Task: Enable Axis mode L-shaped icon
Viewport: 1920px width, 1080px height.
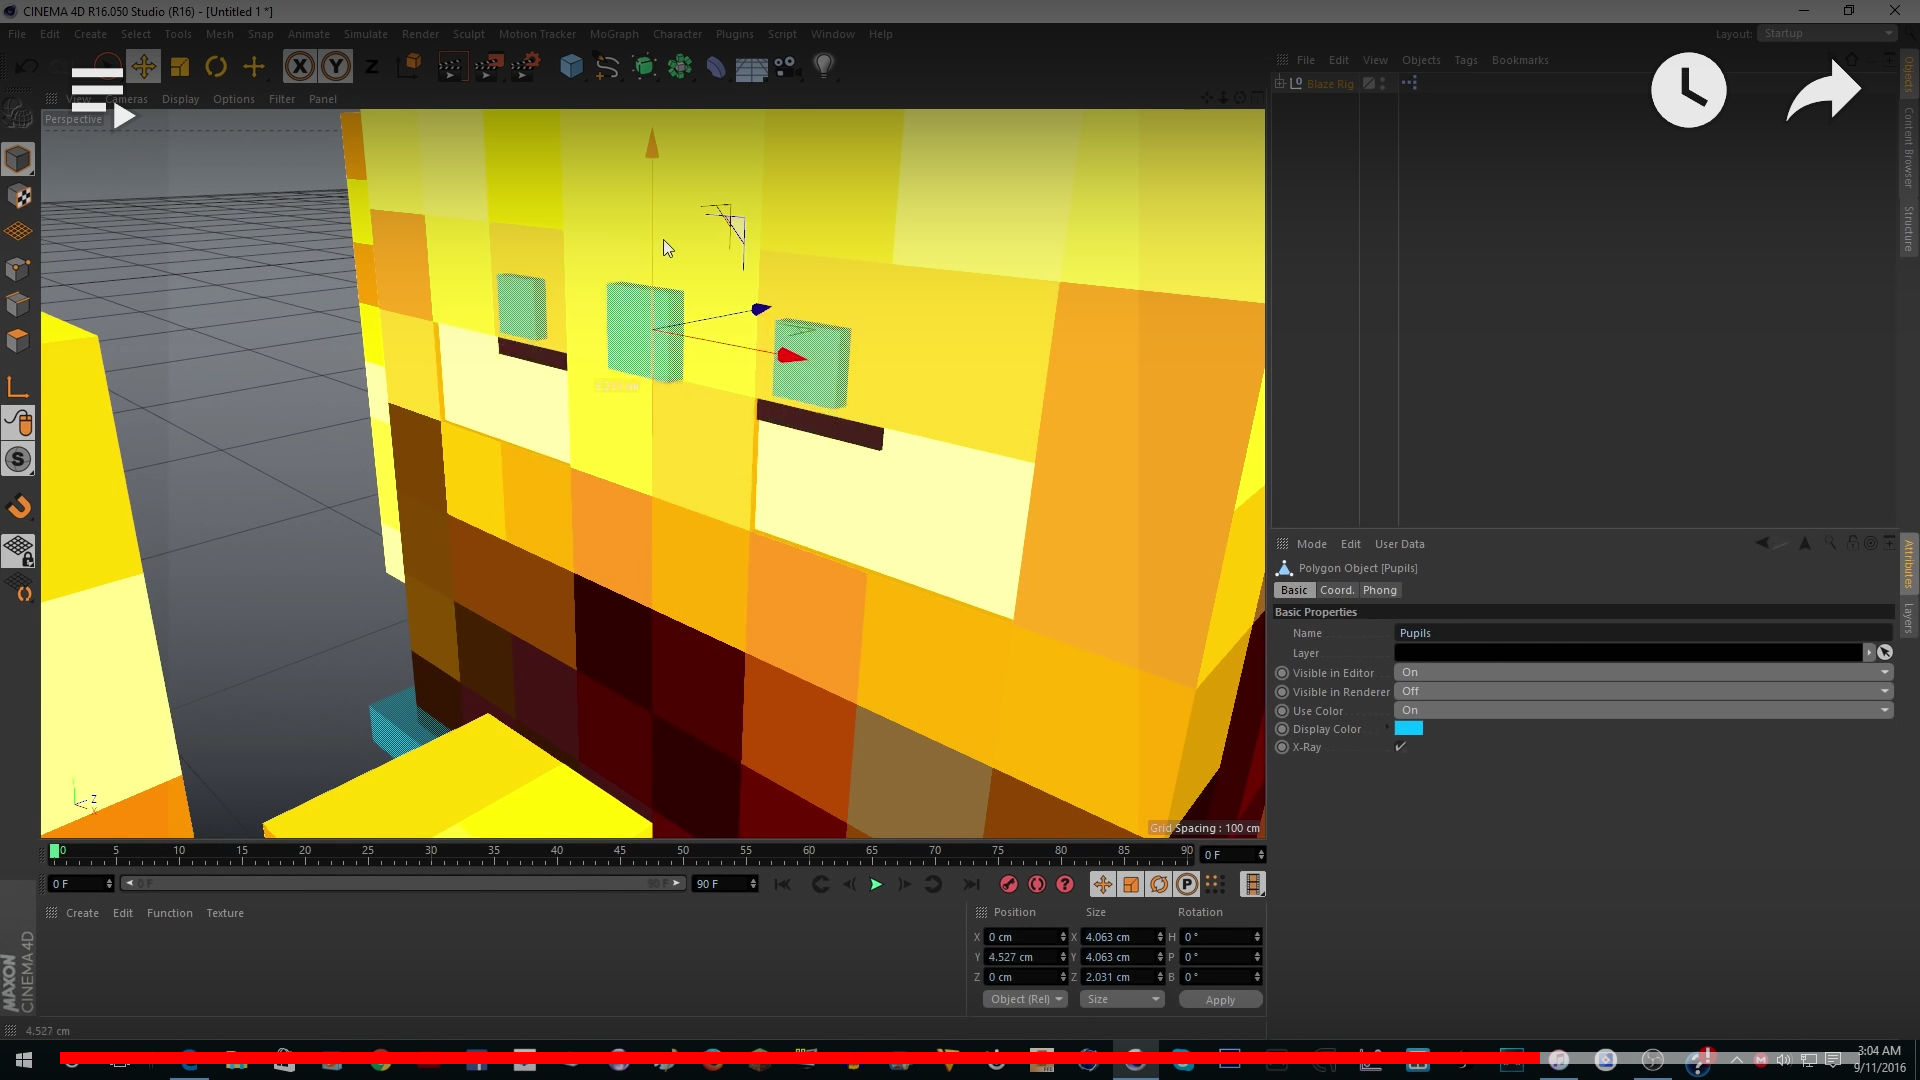Action: 18,387
